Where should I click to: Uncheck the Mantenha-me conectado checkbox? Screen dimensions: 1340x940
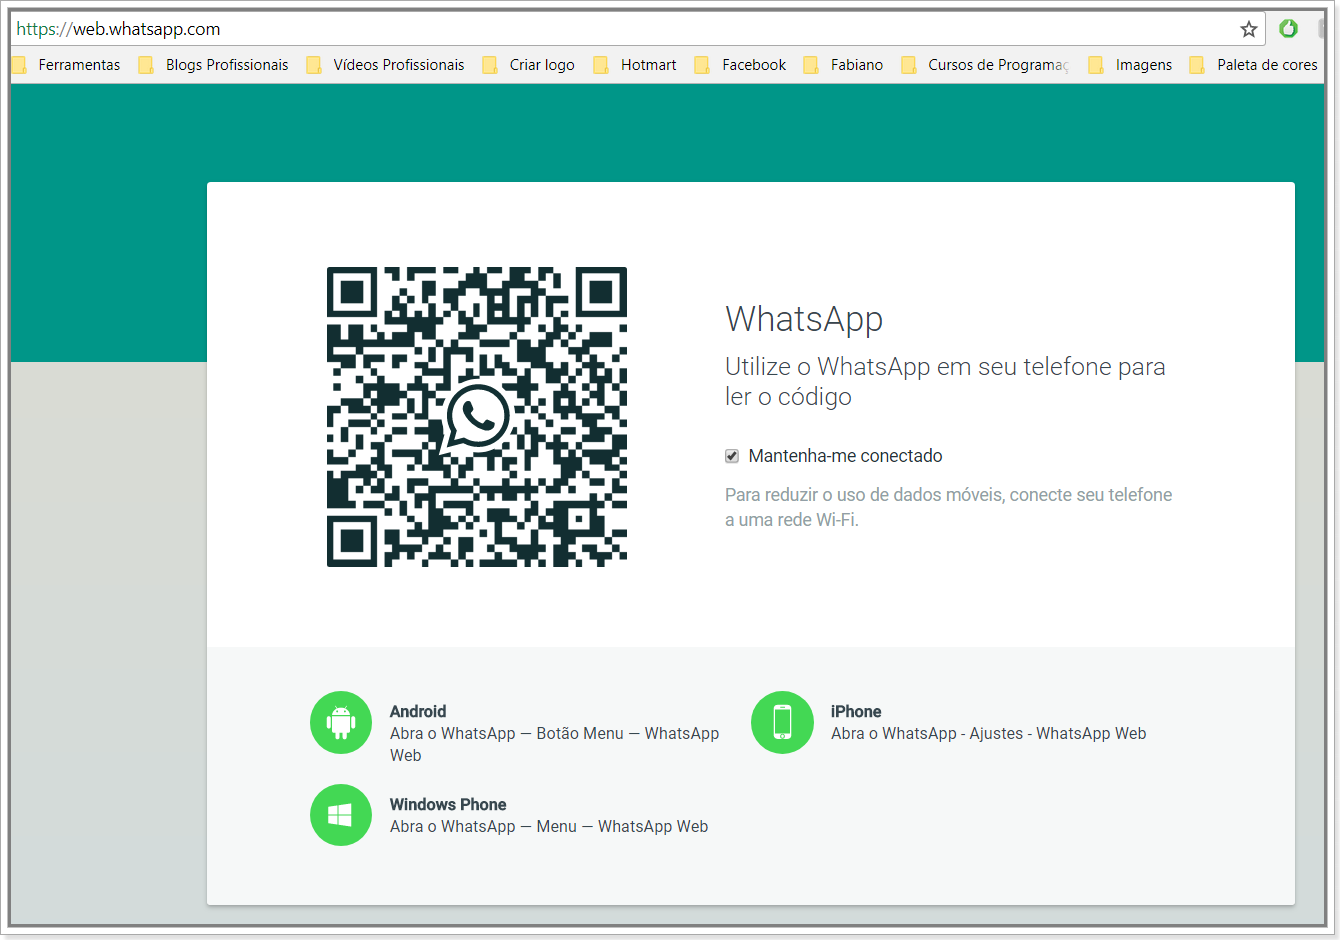[732, 456]
